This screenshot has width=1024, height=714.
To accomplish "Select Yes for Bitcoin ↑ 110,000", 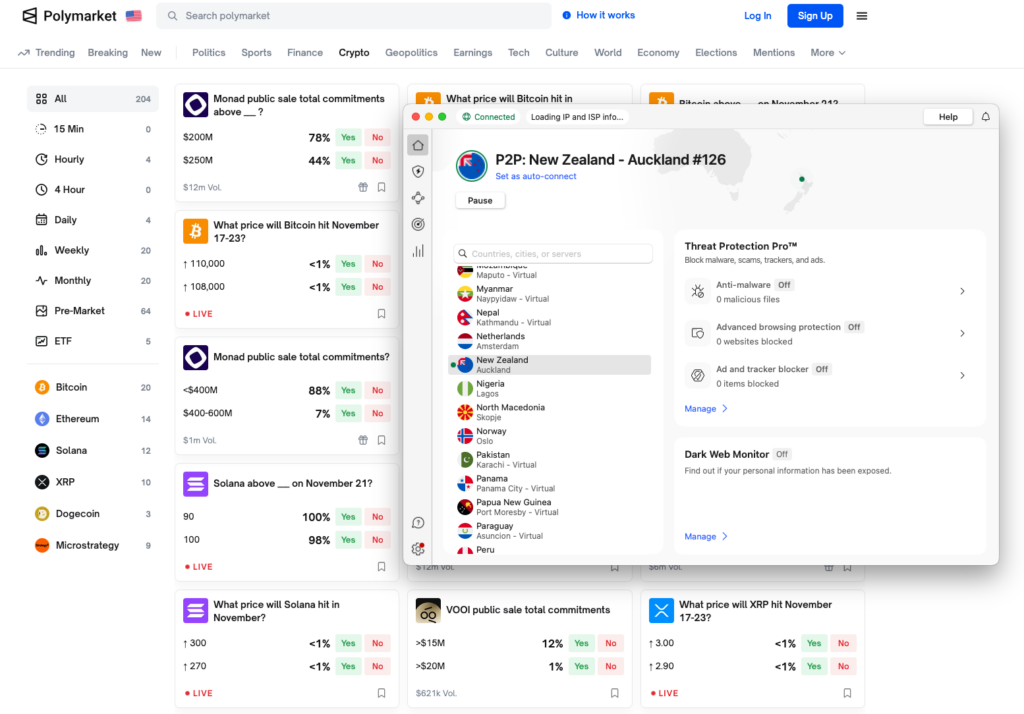I will coord(348,264).
